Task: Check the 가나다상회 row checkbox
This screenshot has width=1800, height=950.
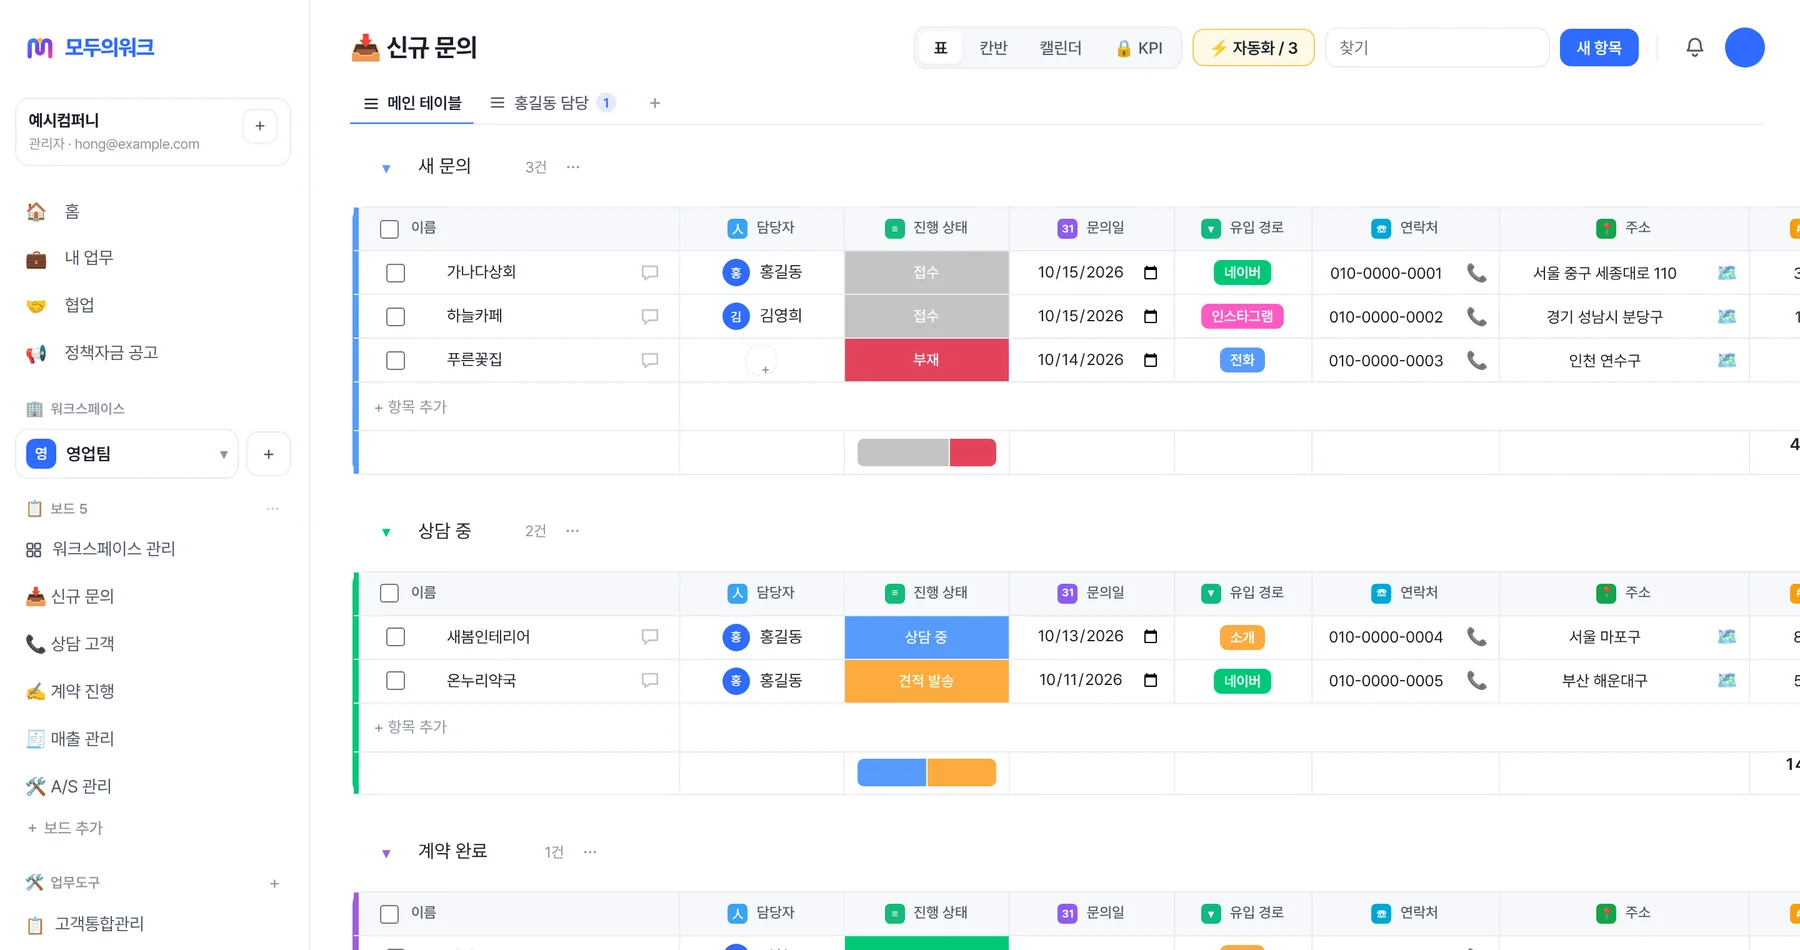Action: pos(396,273)
